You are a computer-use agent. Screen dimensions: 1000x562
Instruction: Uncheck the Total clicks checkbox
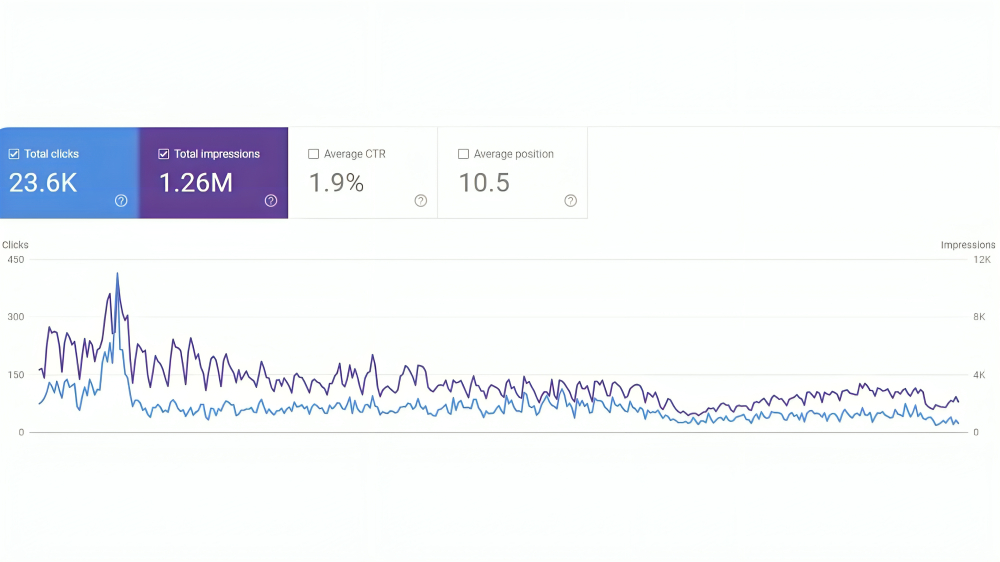coord(14,154)
